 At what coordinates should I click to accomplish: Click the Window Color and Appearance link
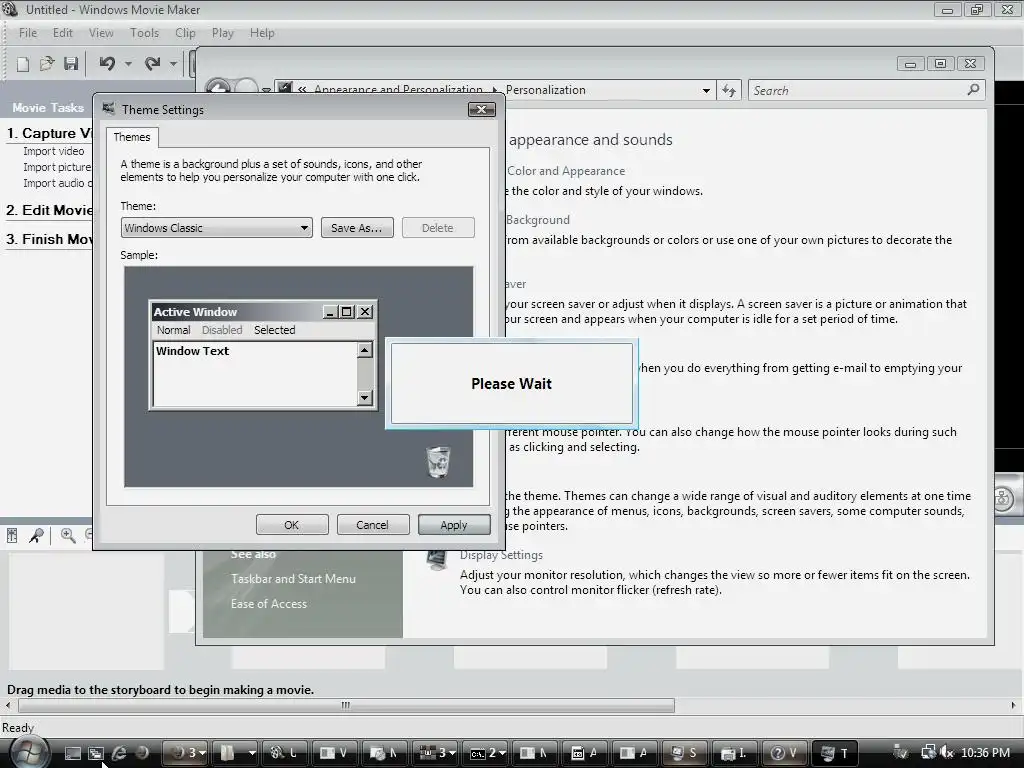(x=566, y=171)
